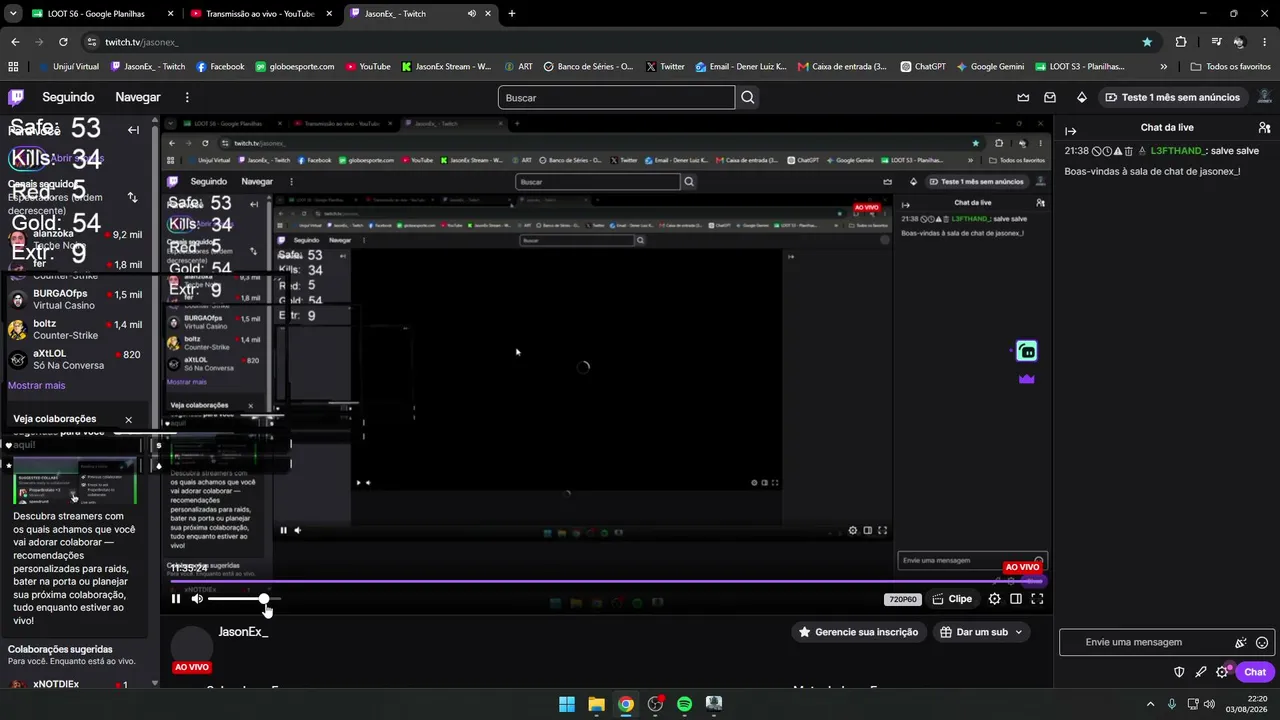The height and width of the screenshot is (720, 1280).
Task: Open the Twitch more options menu
Action: (x=187, y=97)
